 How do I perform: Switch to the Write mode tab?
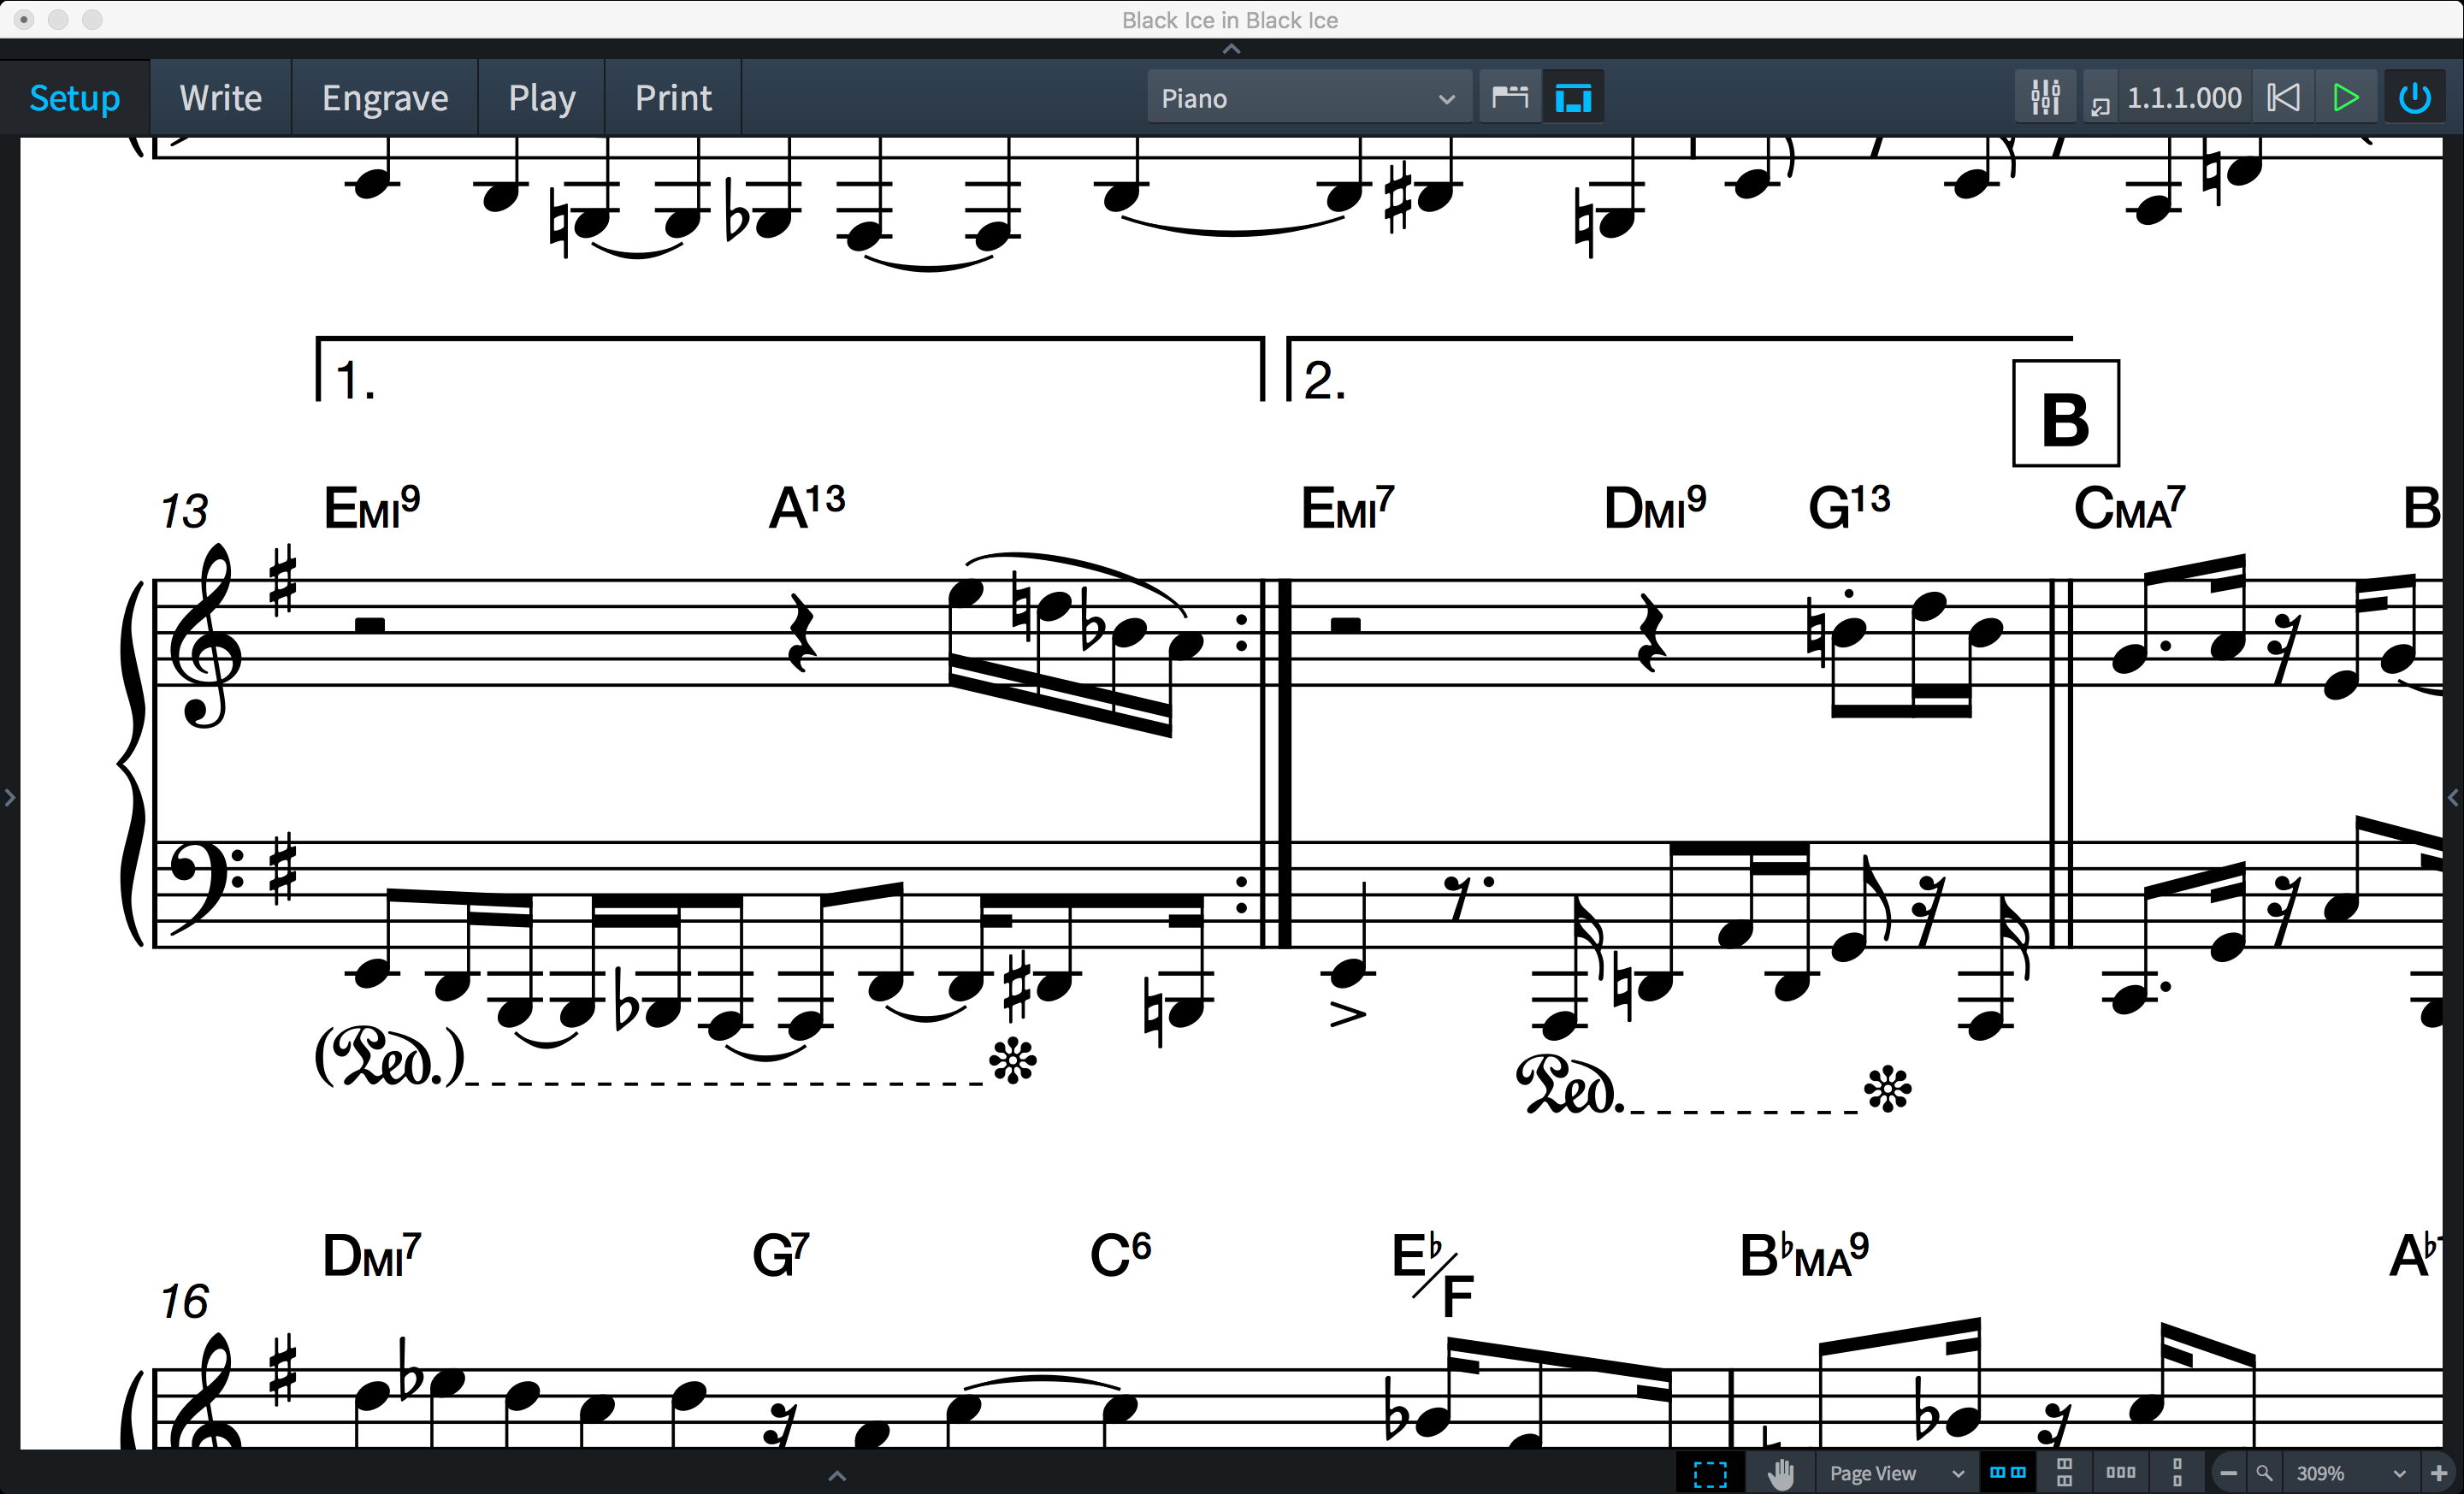pos(220,97)
